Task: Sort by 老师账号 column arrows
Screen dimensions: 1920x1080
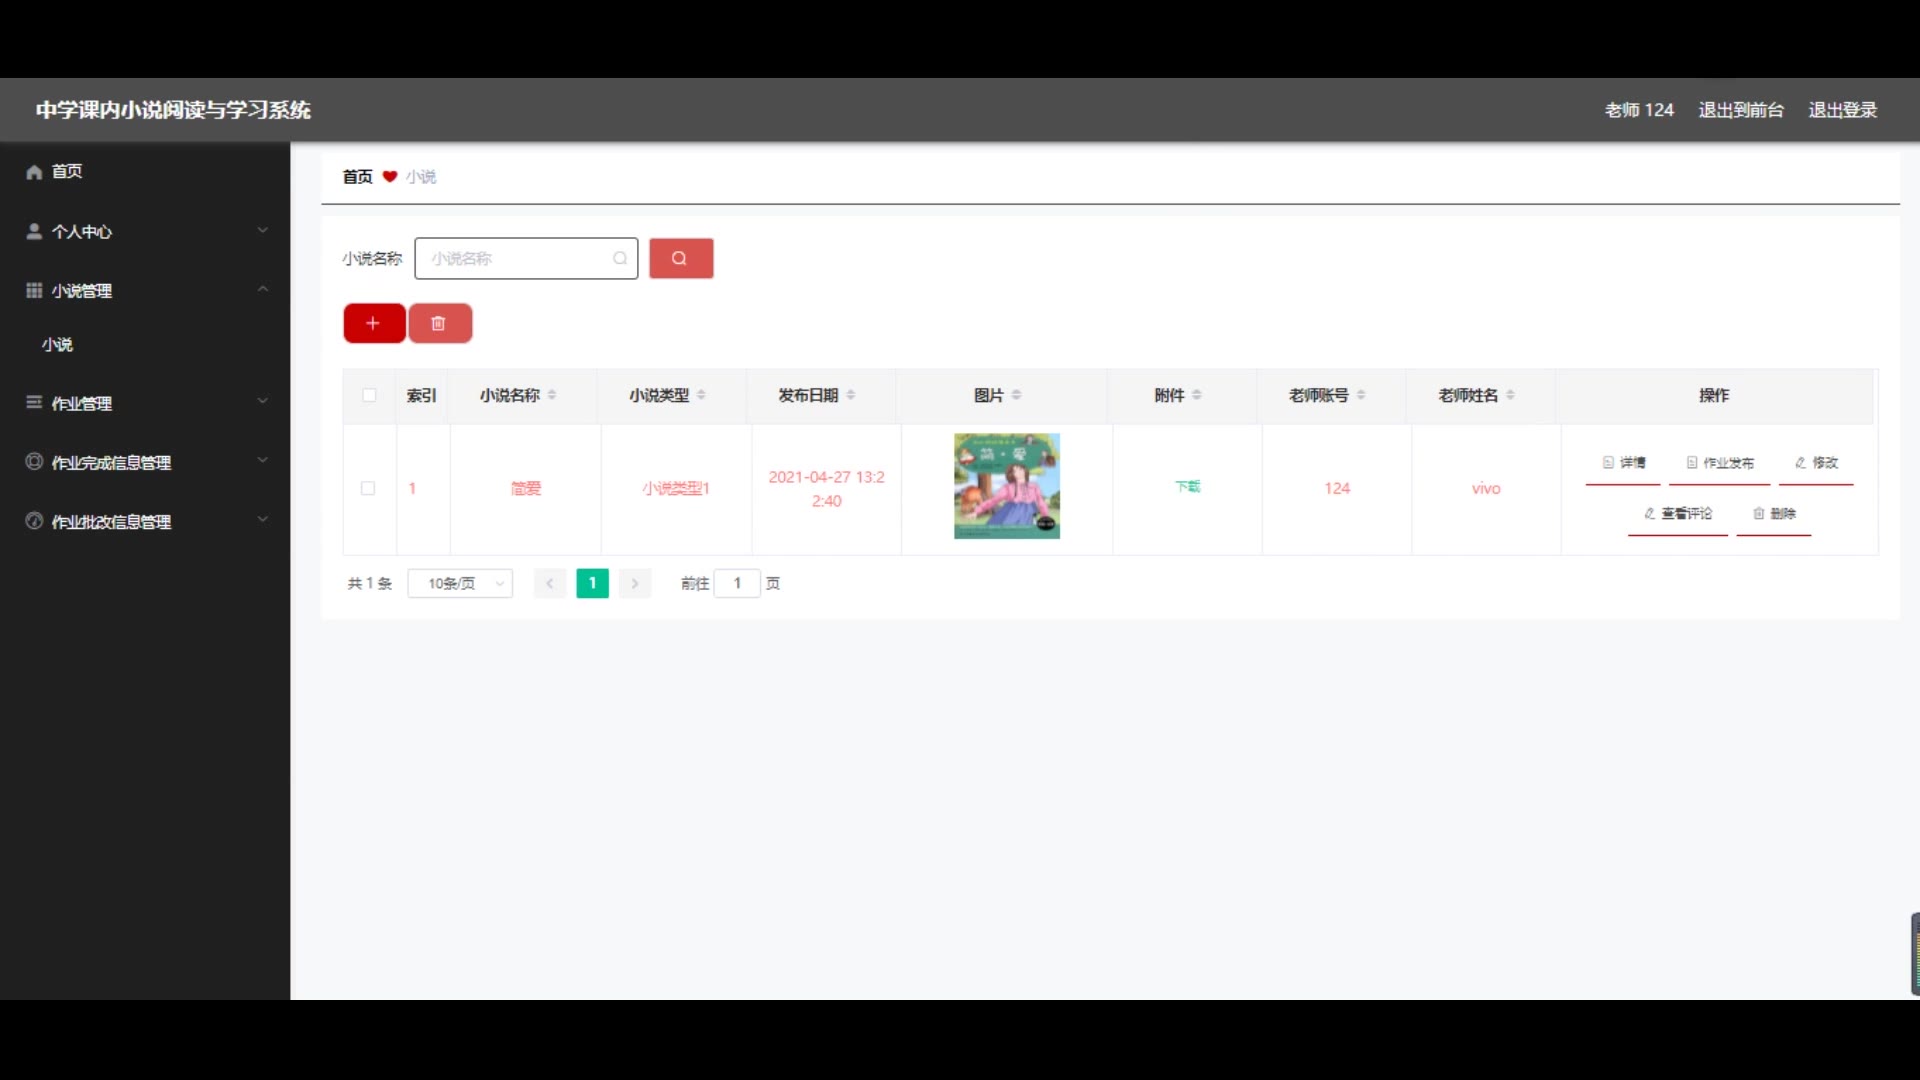Action: (x=1361, y=395)
